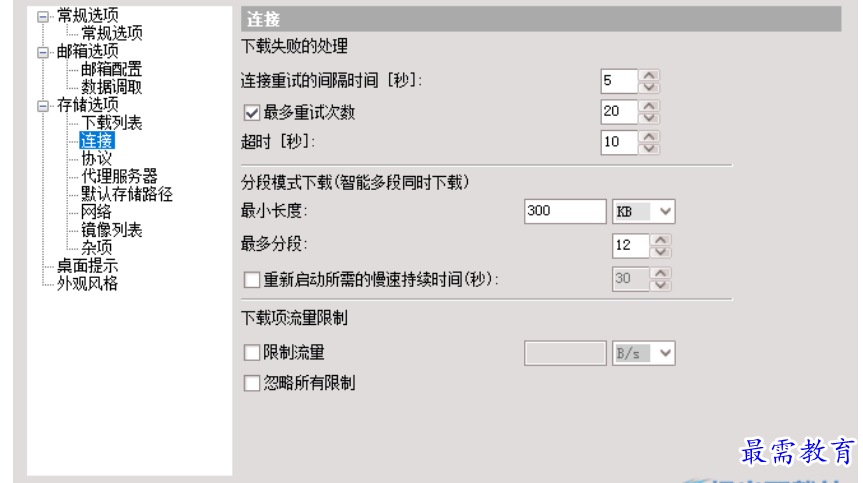Tick the 忽略所有限制 checkbox
Screen dimensions: 863x483
tap(252, 383)
